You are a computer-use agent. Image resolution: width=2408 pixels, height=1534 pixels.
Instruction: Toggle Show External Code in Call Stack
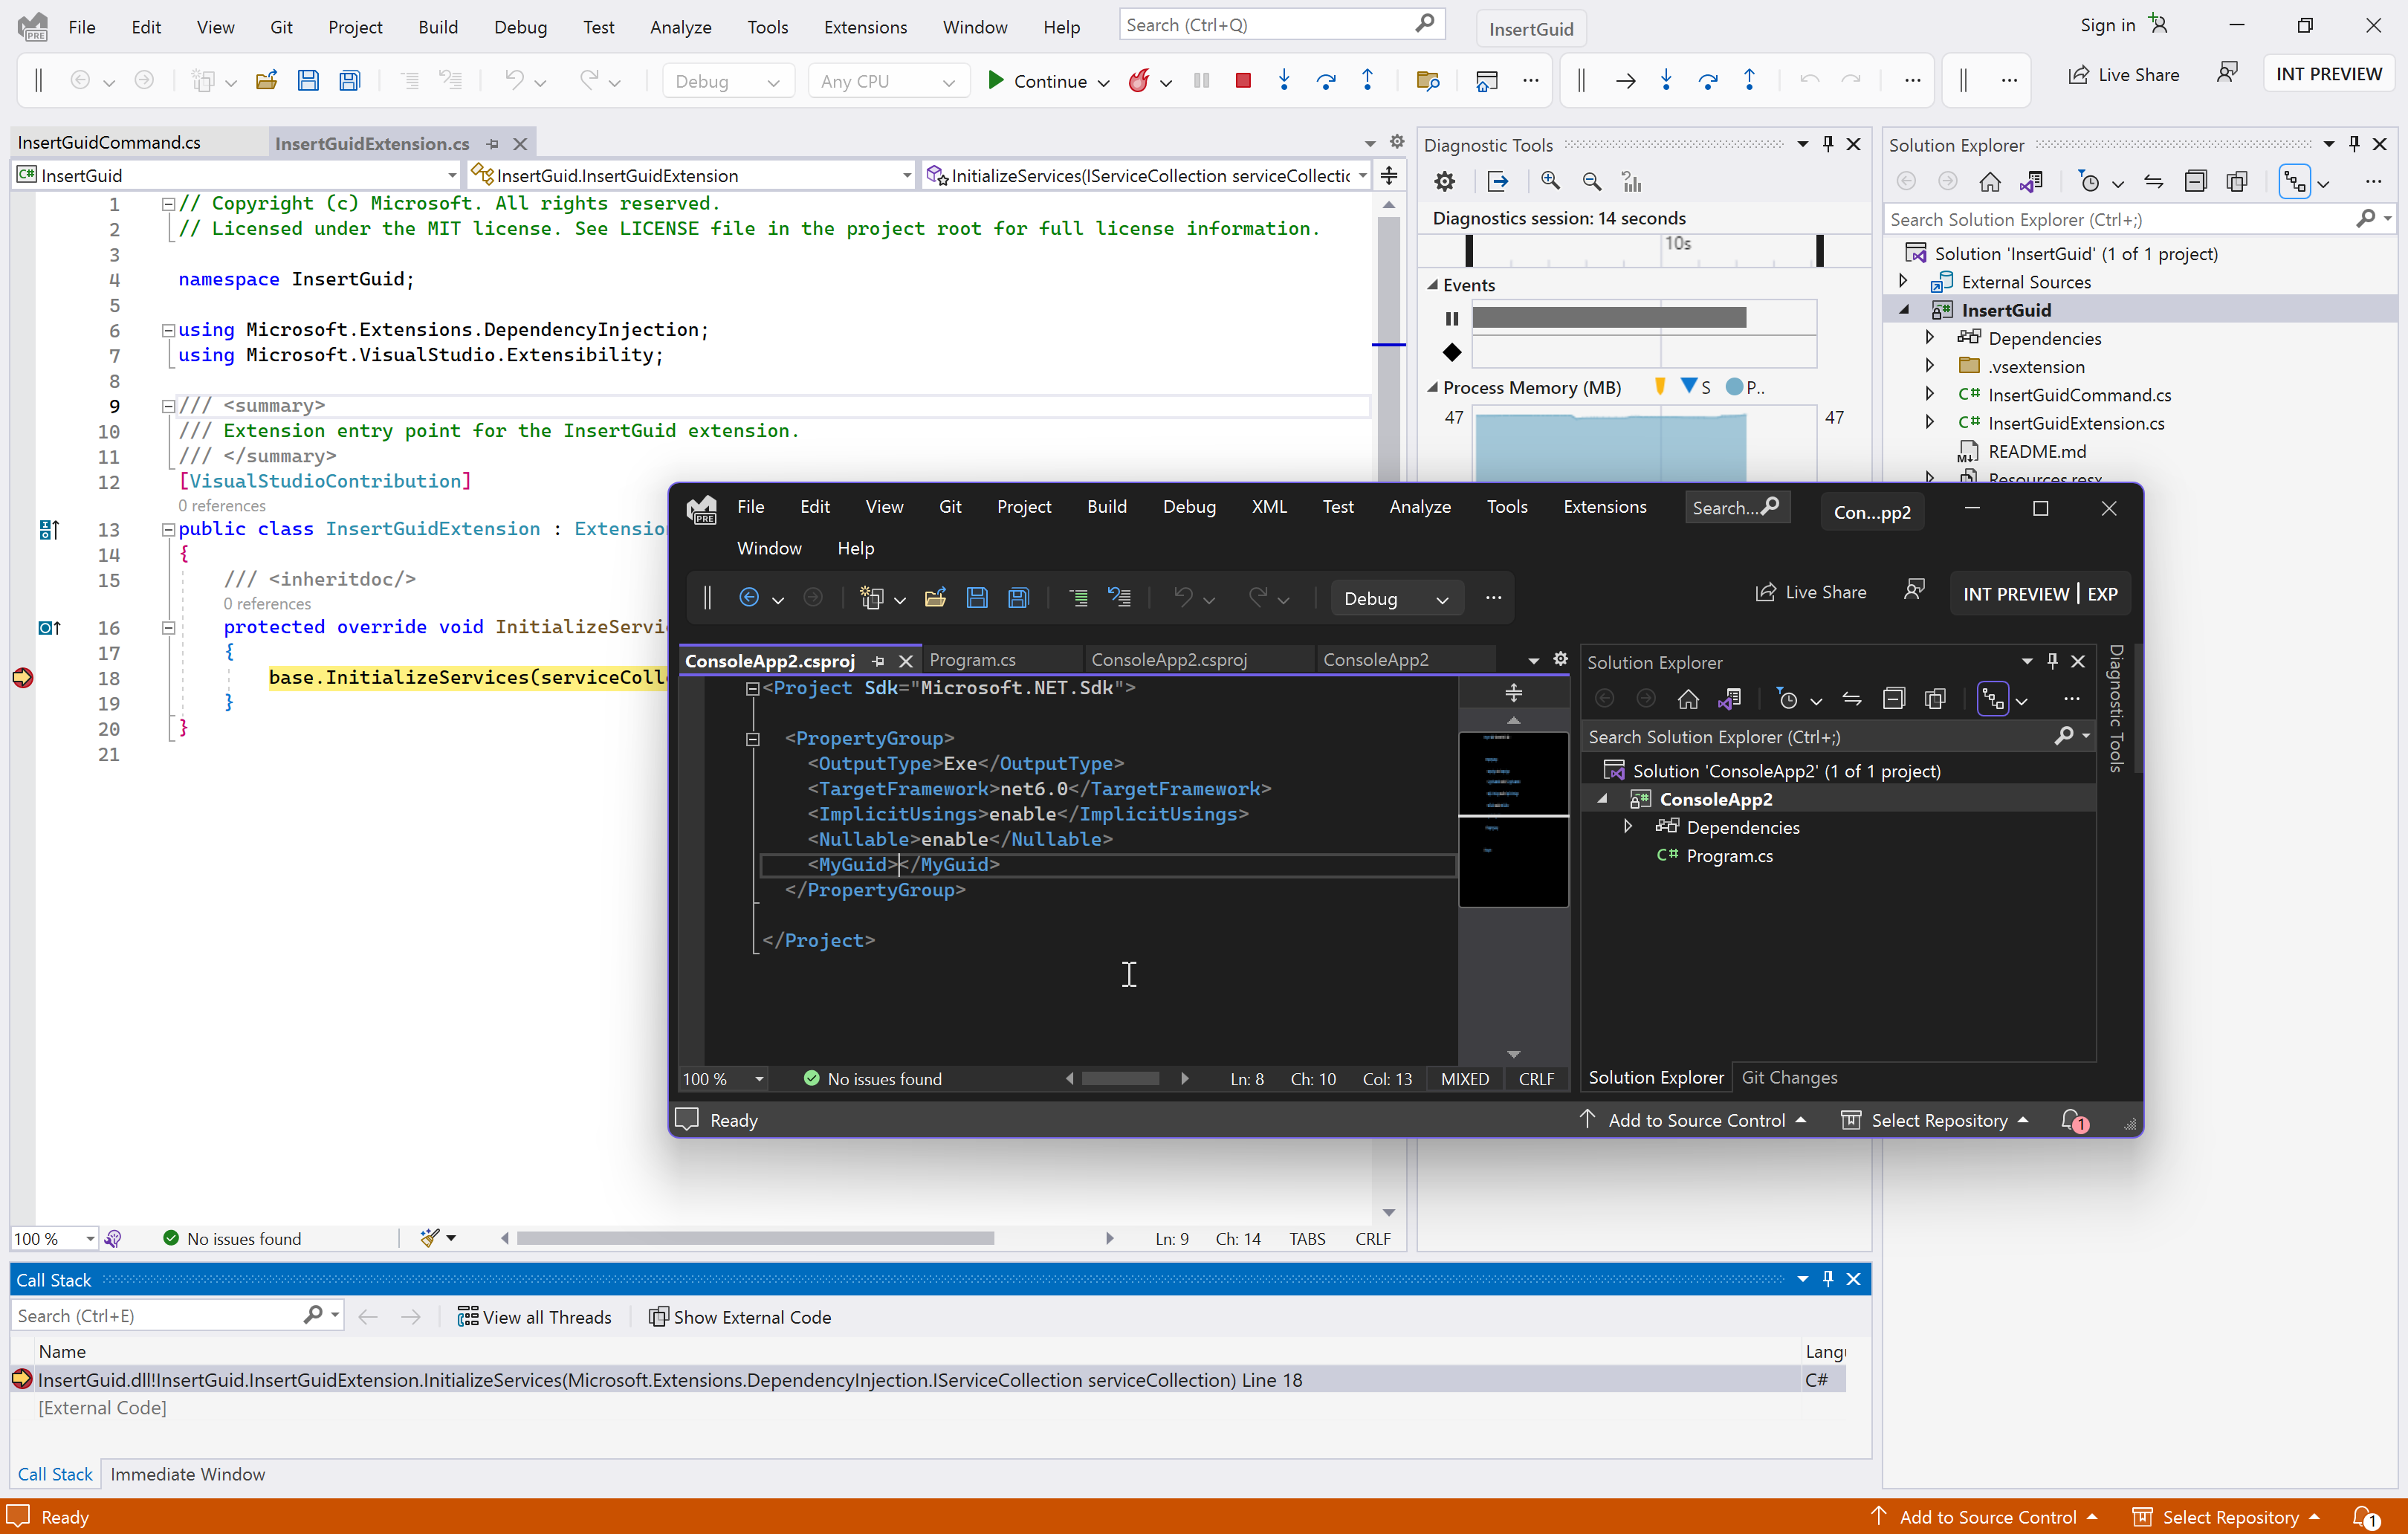(740, 1317)
